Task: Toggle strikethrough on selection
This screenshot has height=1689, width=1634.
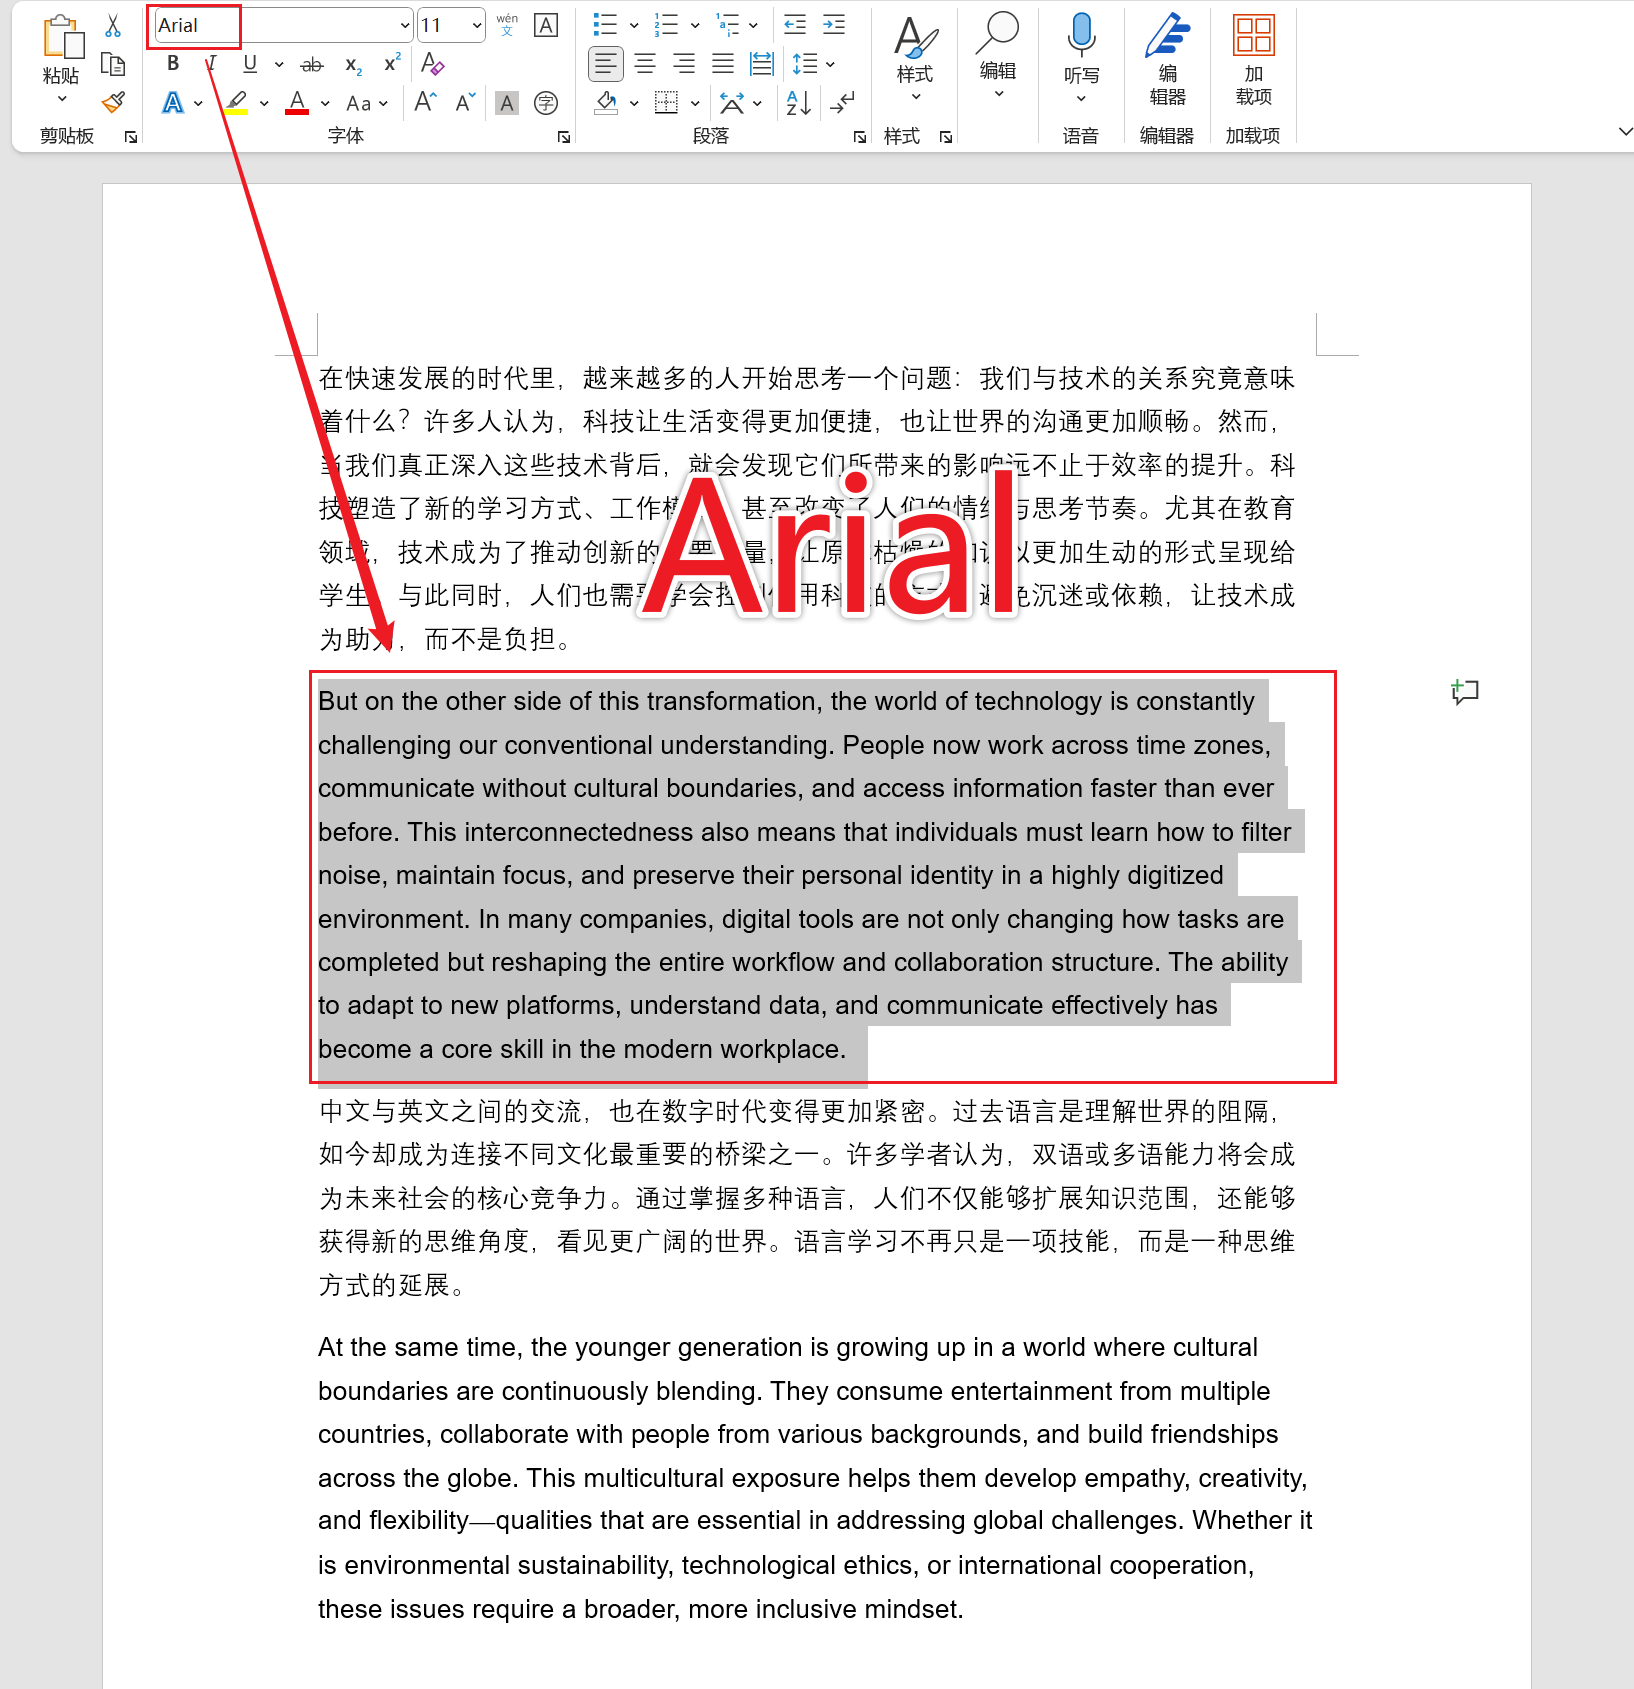Action: (x=311, y=63)
